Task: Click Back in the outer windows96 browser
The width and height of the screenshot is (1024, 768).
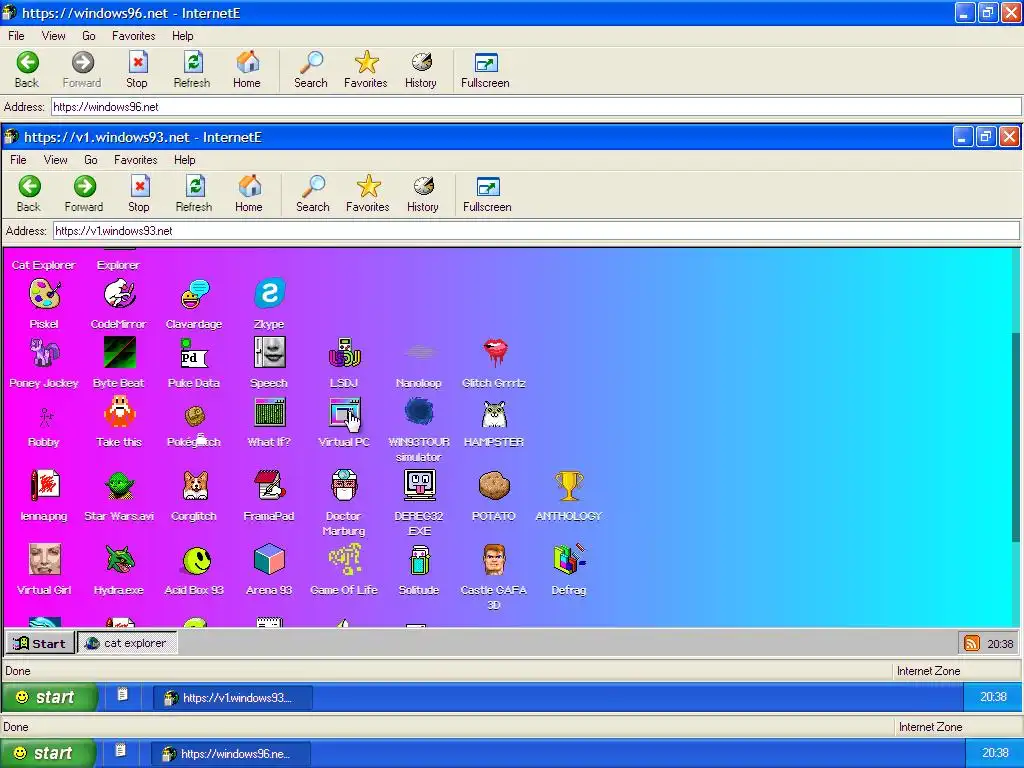Action: click(27, 70)
